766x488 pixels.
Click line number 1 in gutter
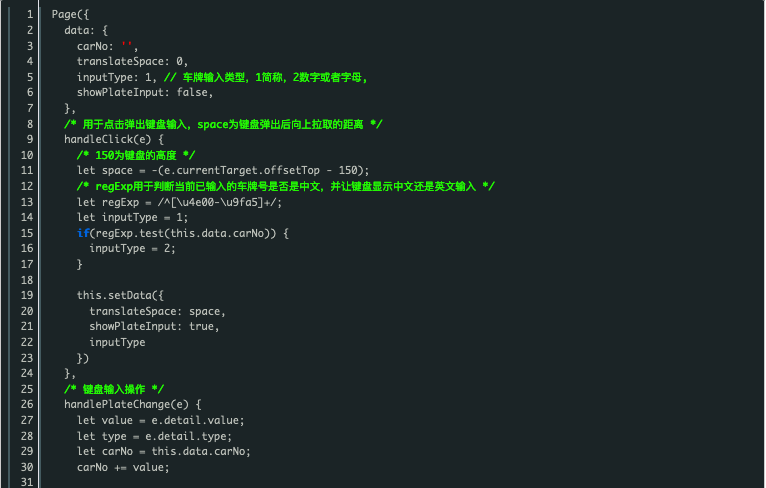click(30, 15)
